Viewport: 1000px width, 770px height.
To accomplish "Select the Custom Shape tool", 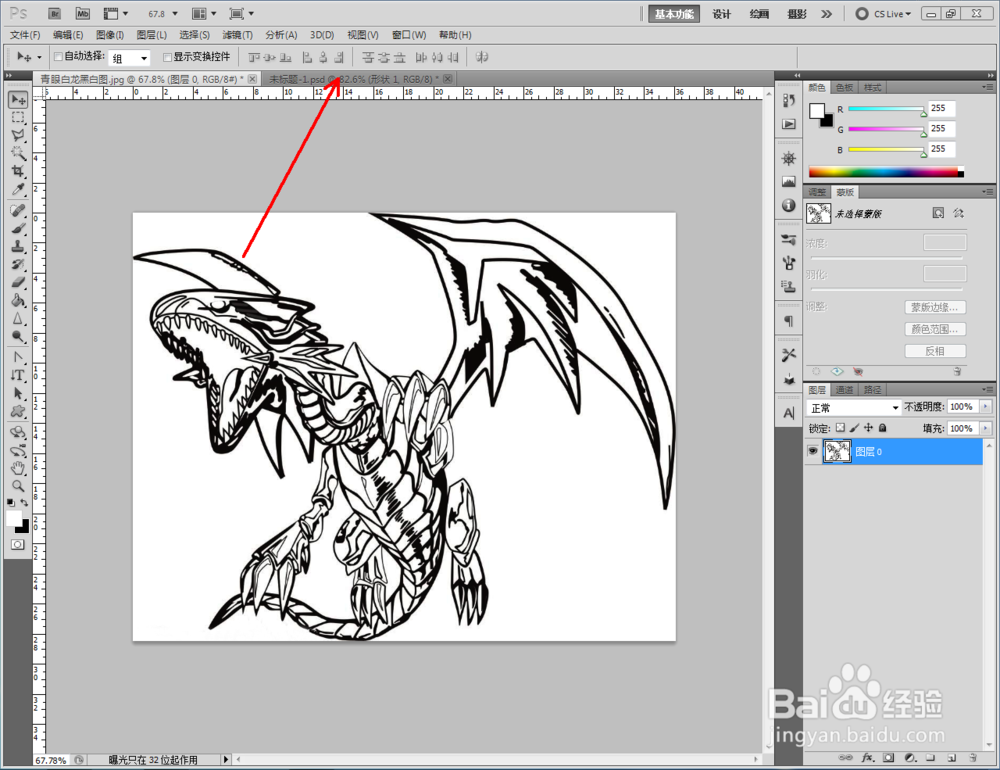I will pyautogui.click(x=18, y=411).
